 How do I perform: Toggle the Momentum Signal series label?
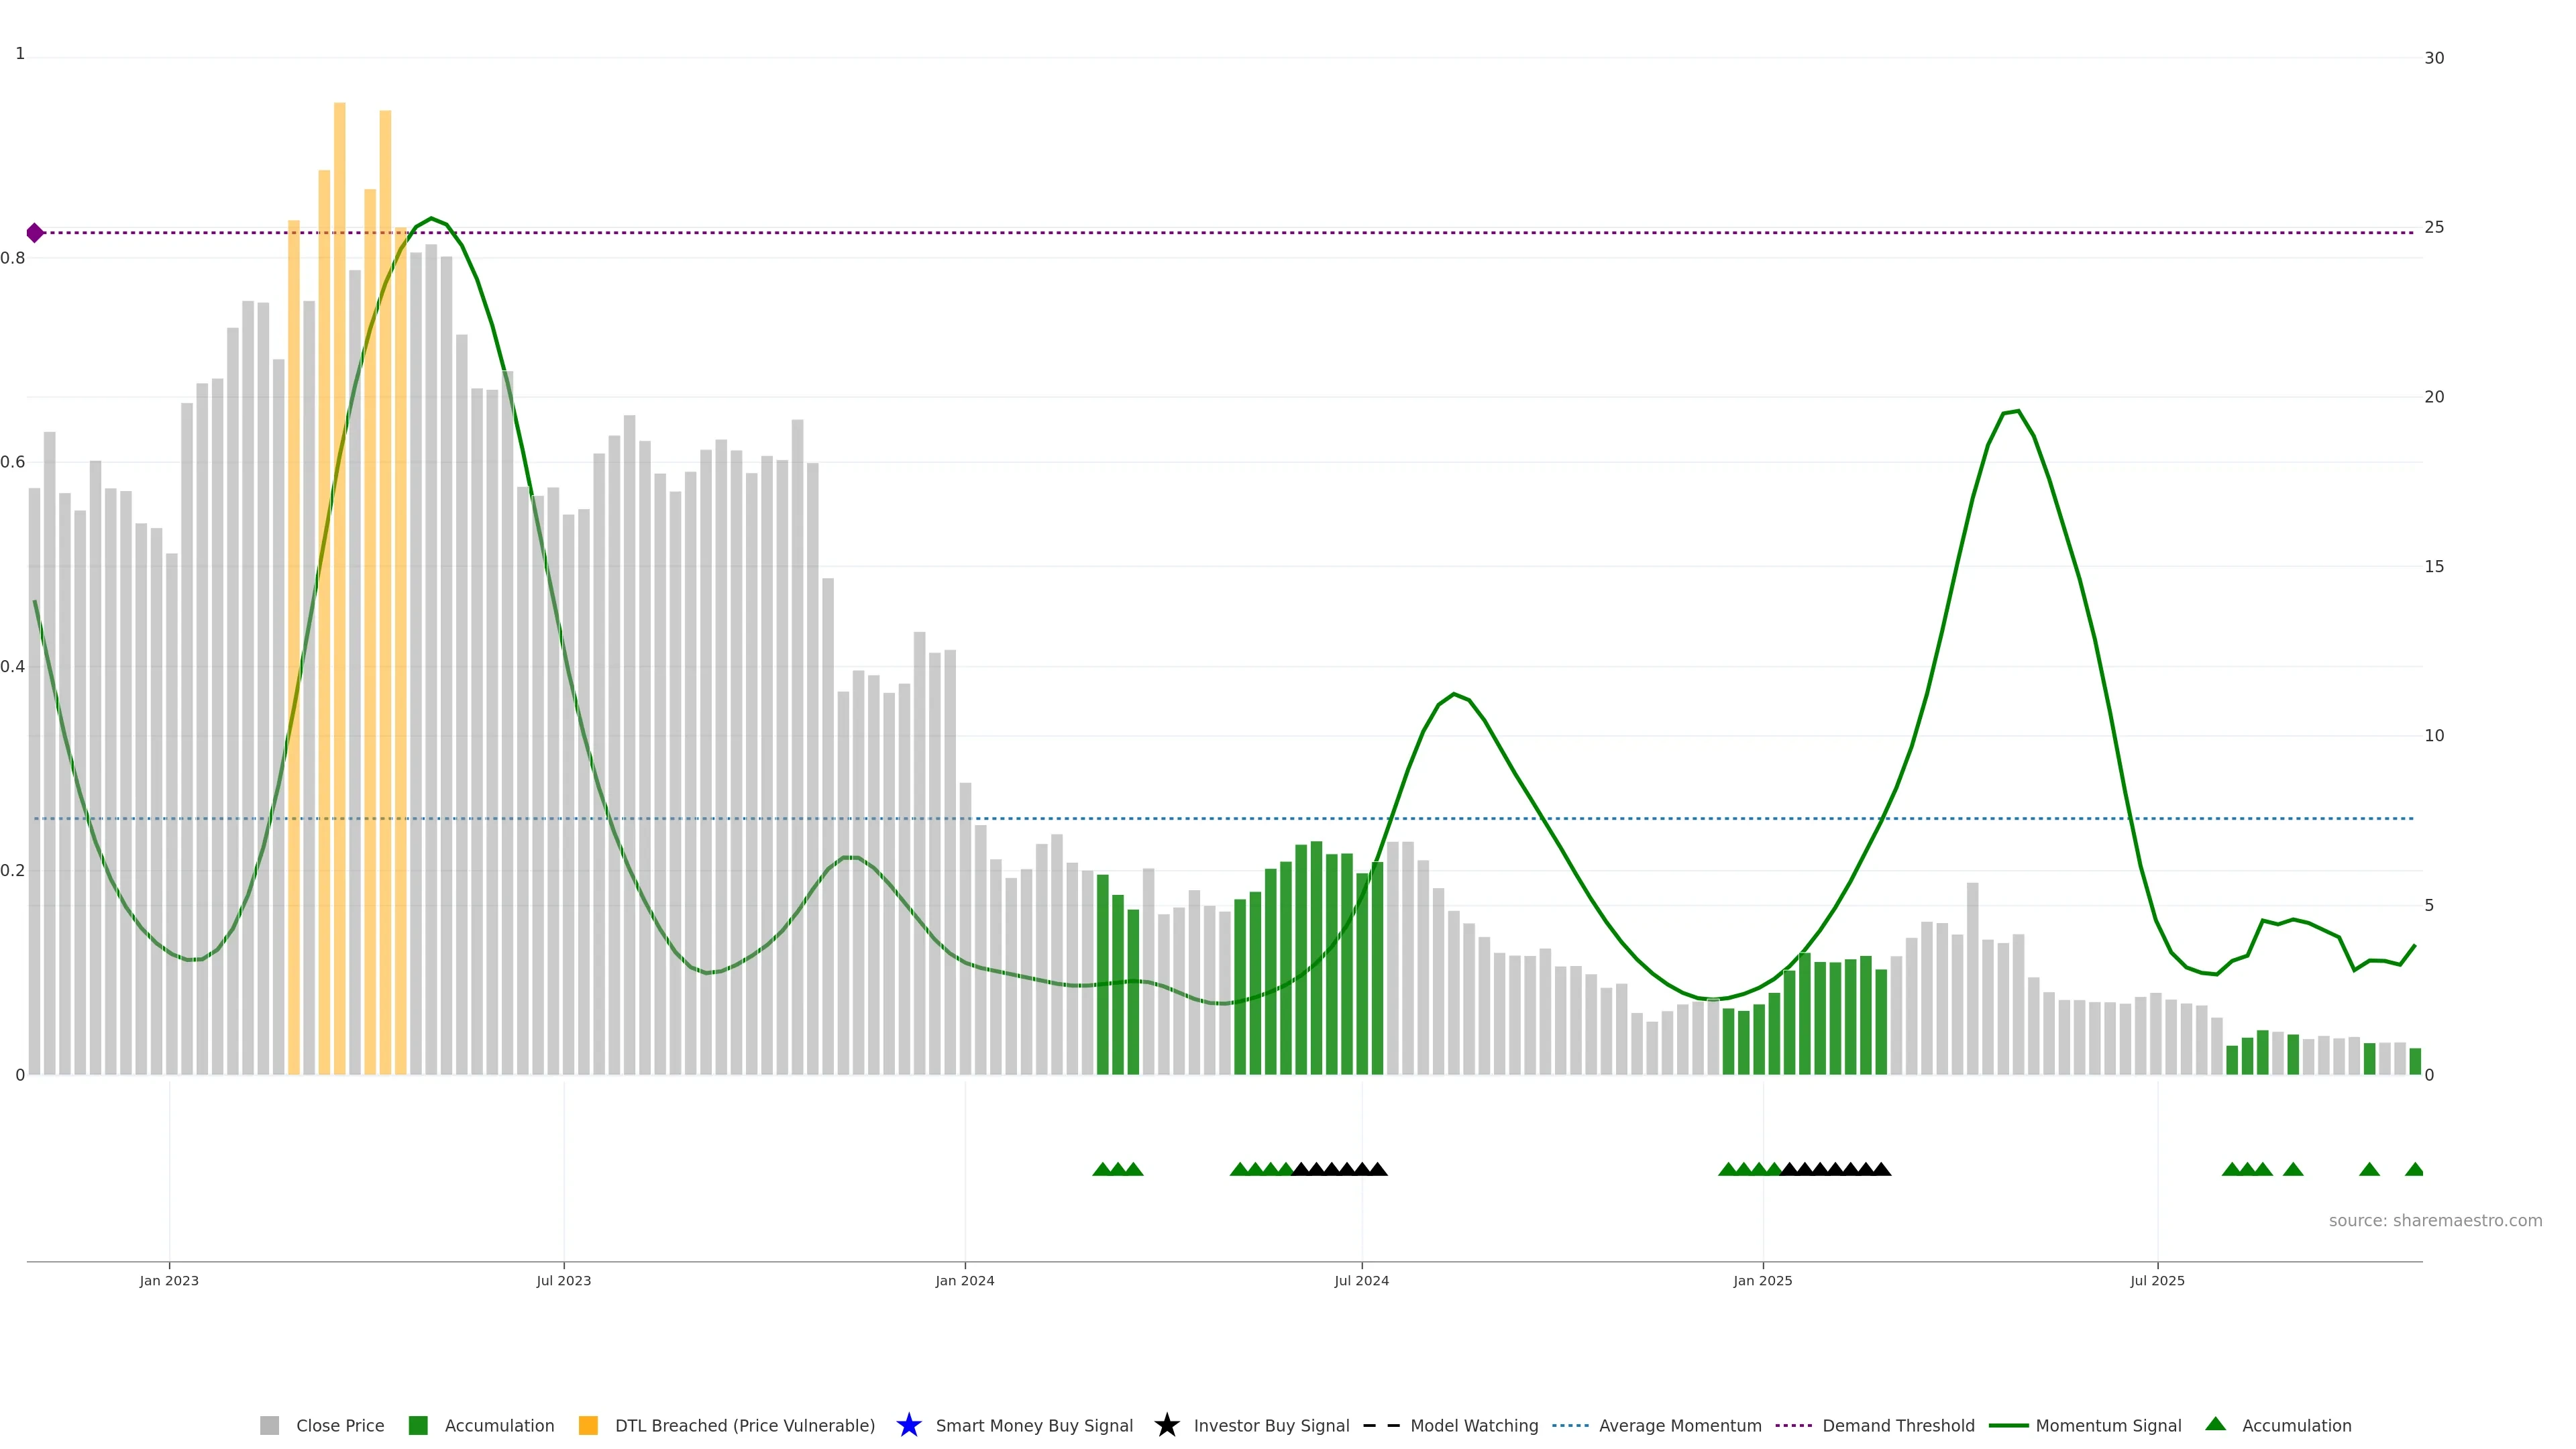(x=2108, y=1425)
